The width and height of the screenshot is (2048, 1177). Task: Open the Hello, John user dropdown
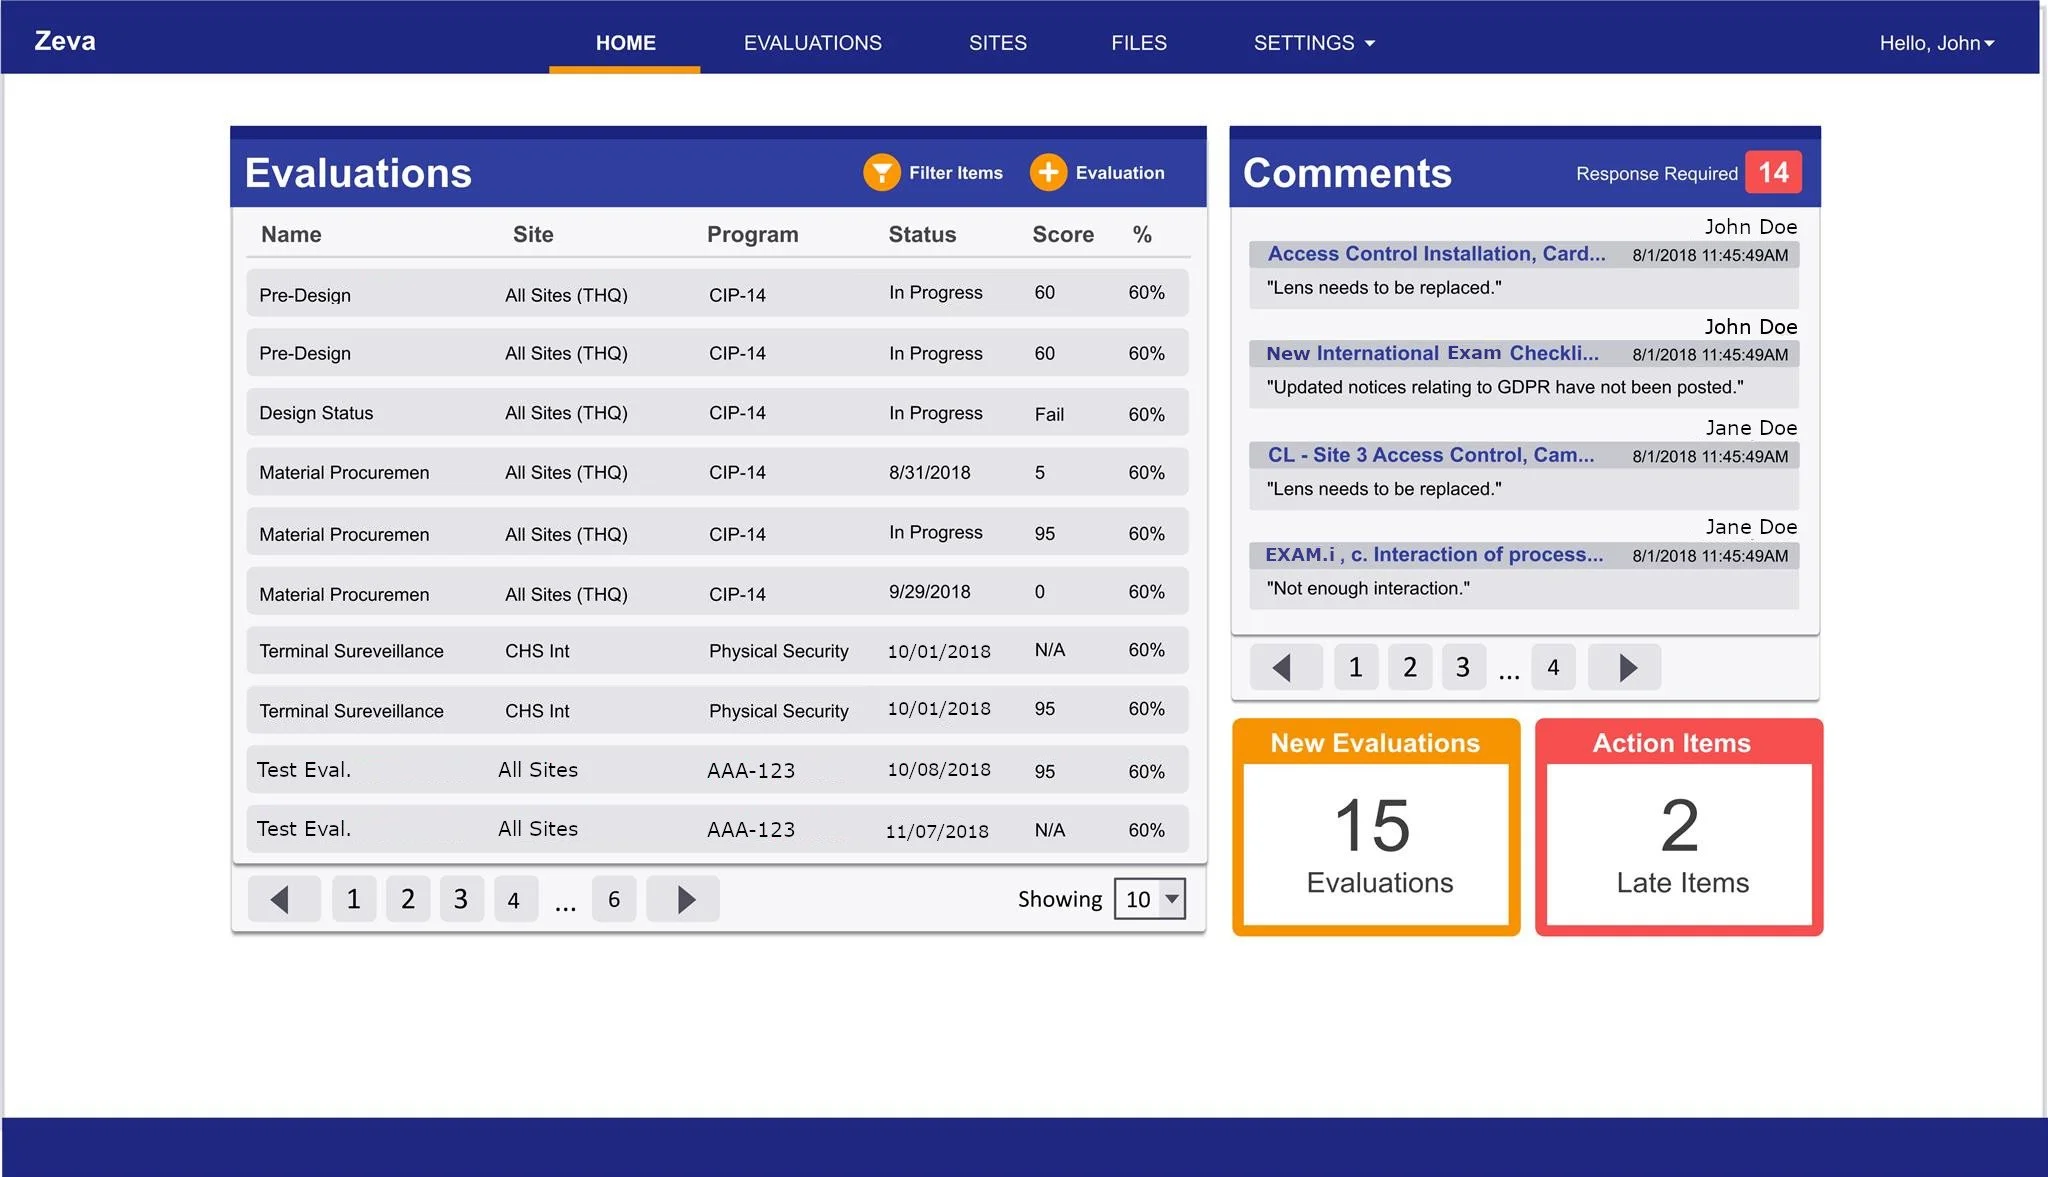point(1936,43)
